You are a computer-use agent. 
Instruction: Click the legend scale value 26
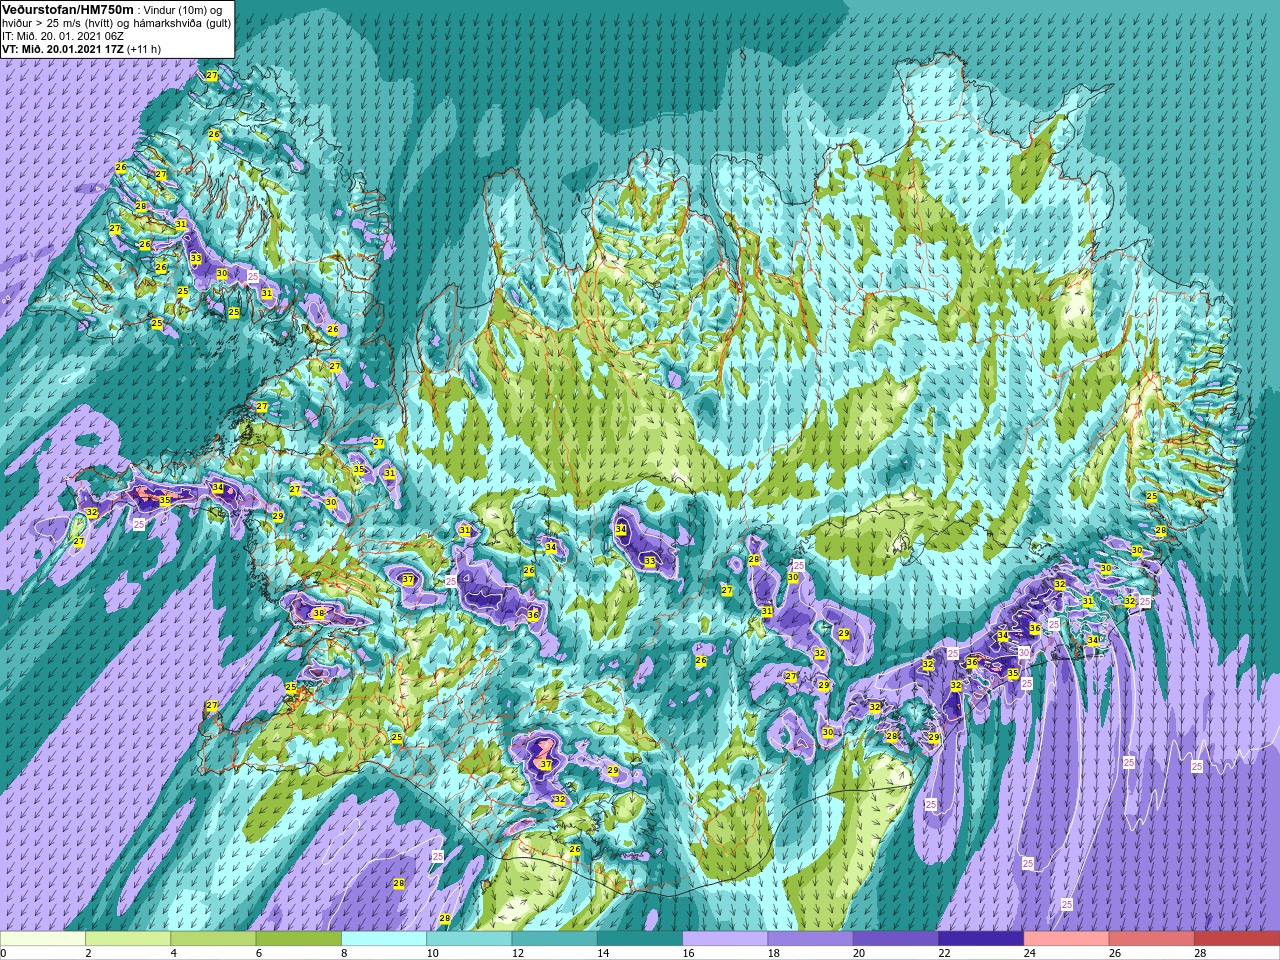(1114, 953)
